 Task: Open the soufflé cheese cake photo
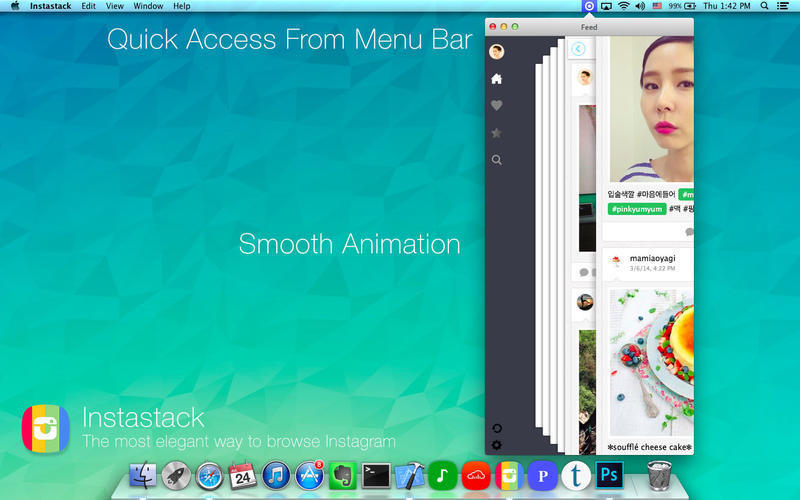click(x=652, y=362)
